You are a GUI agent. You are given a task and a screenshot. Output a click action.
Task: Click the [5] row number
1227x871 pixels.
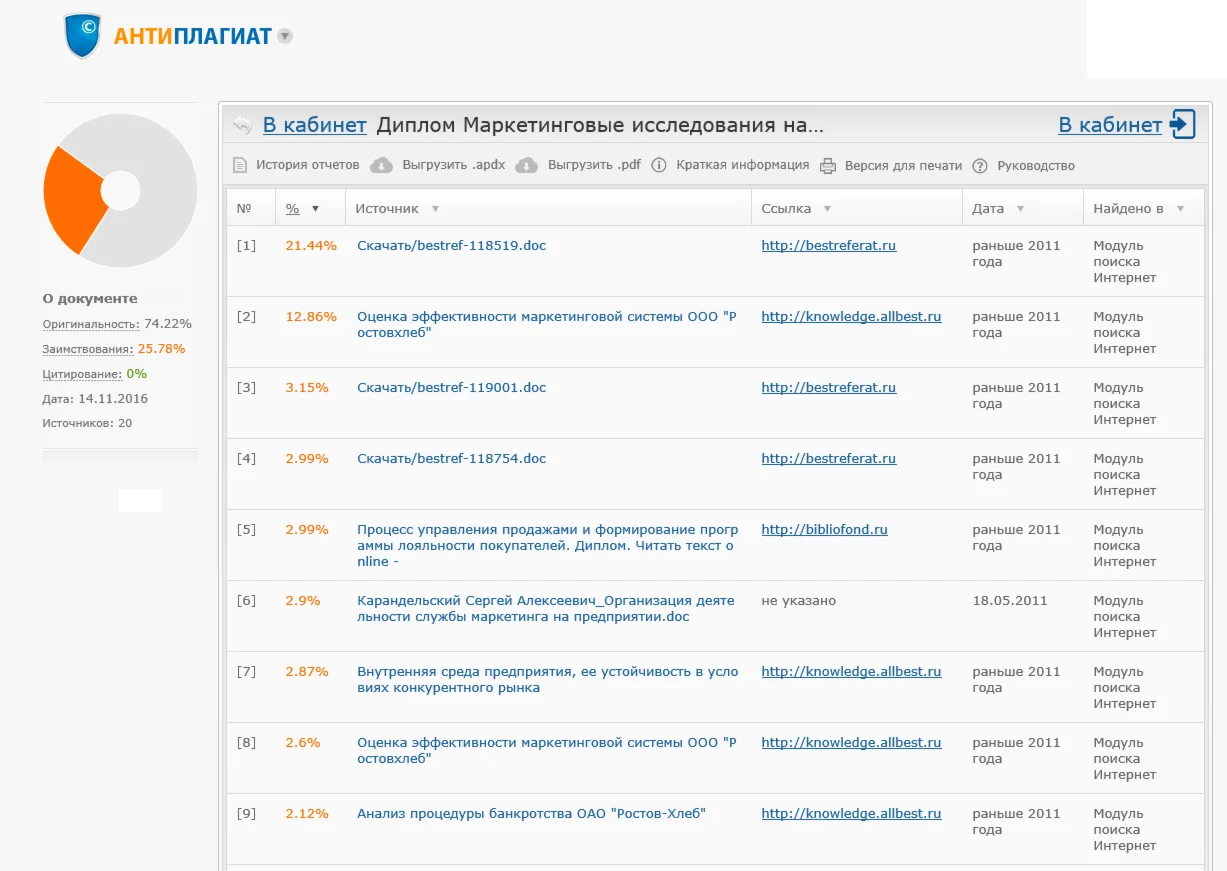246,529
